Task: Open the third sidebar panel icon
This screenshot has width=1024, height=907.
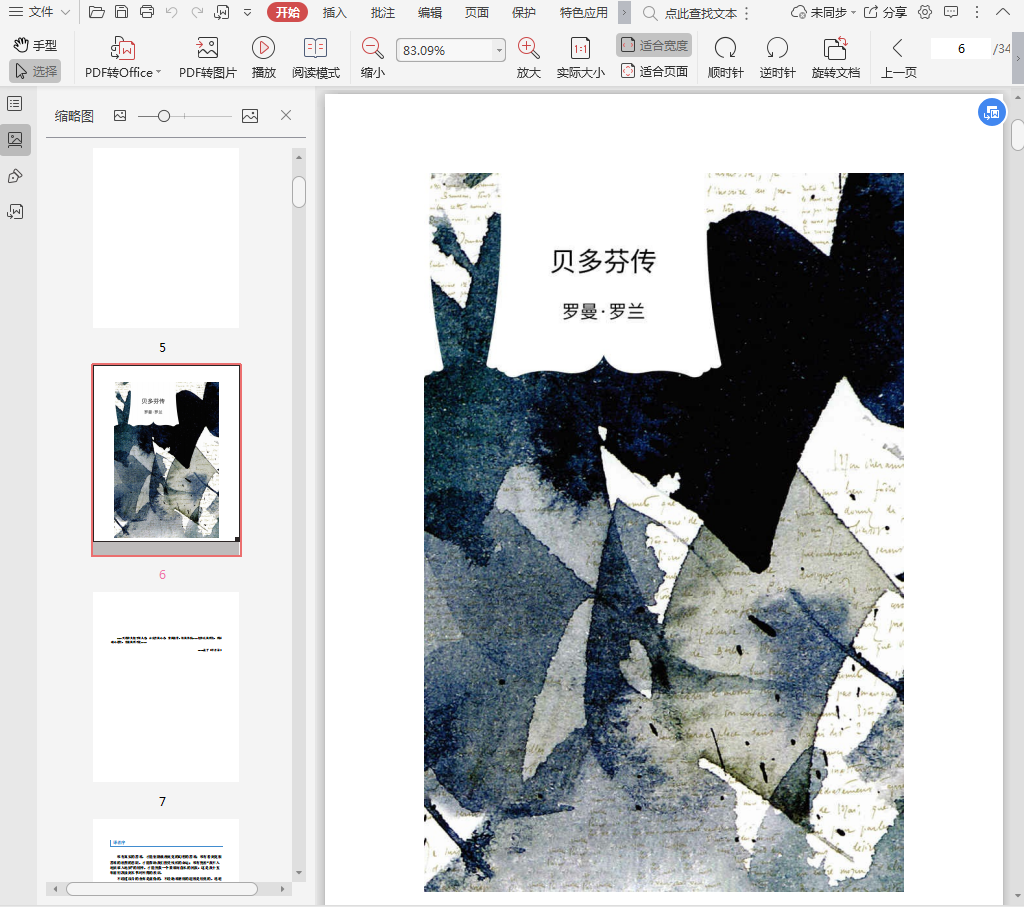Action: [x=15, y=176]
